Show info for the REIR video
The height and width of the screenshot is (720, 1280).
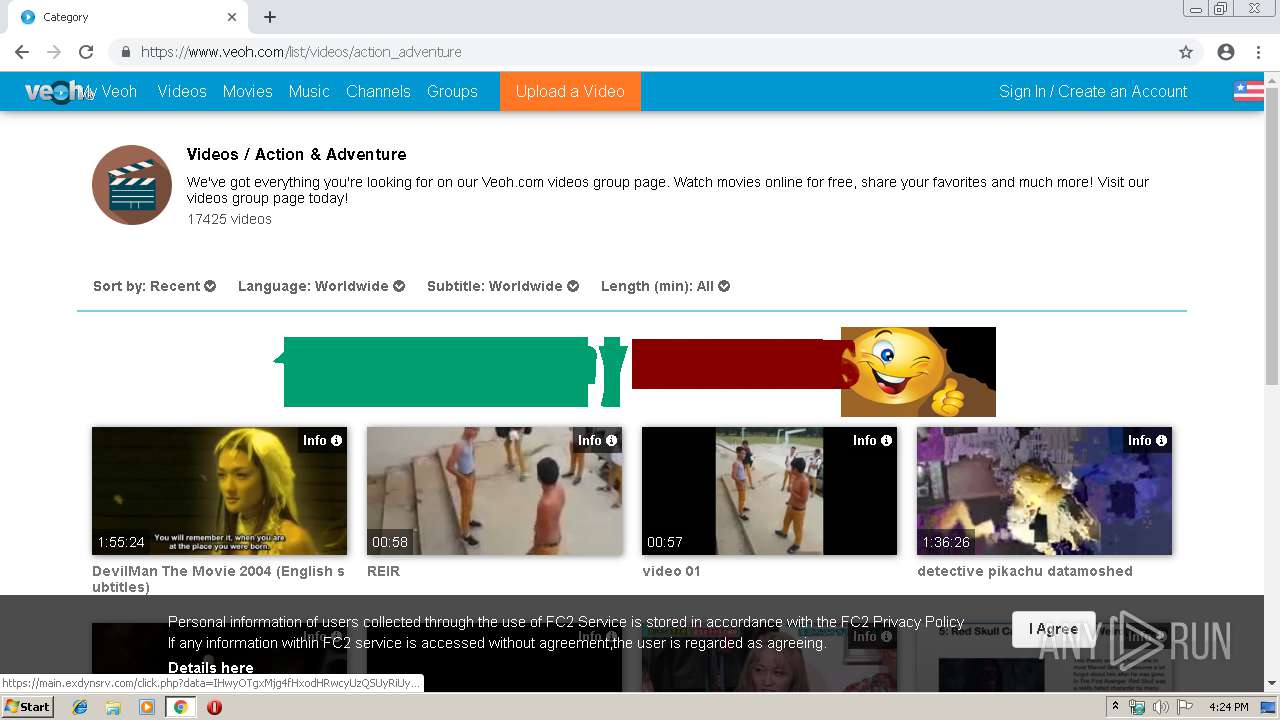tap(597, 440)
